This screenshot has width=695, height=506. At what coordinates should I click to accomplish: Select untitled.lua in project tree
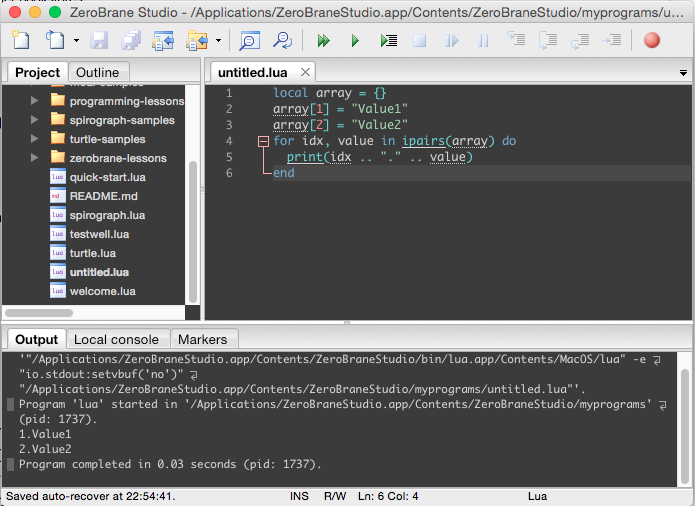coord(99,272)
